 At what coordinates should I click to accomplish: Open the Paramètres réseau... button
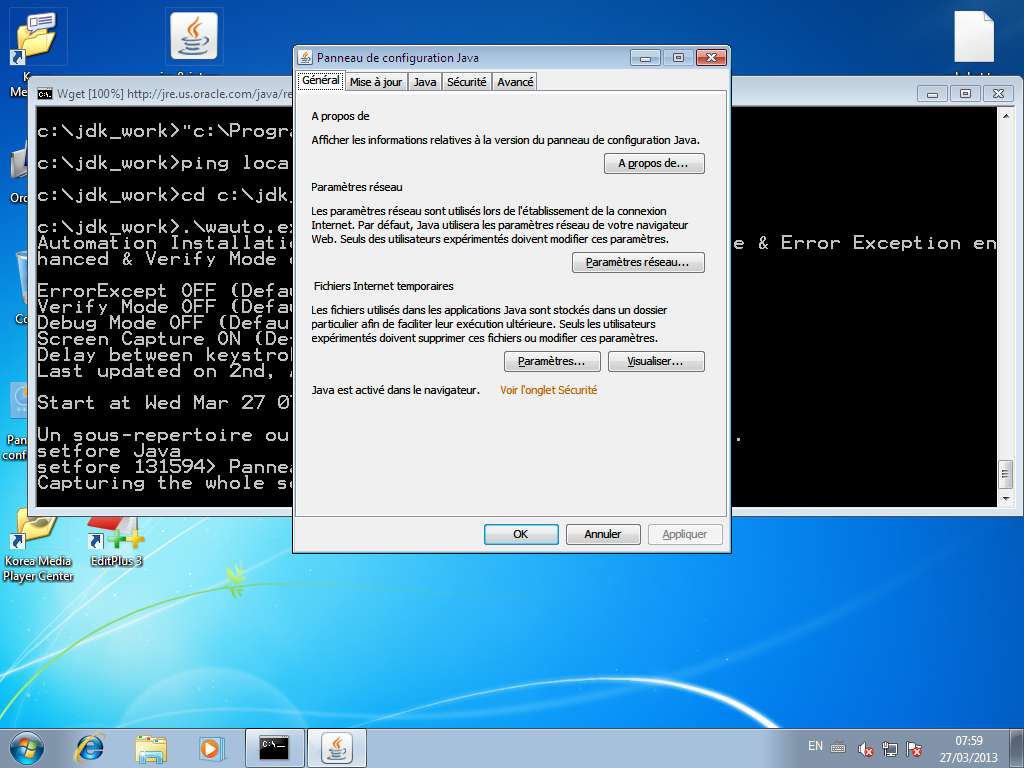[x=638, y=263]
